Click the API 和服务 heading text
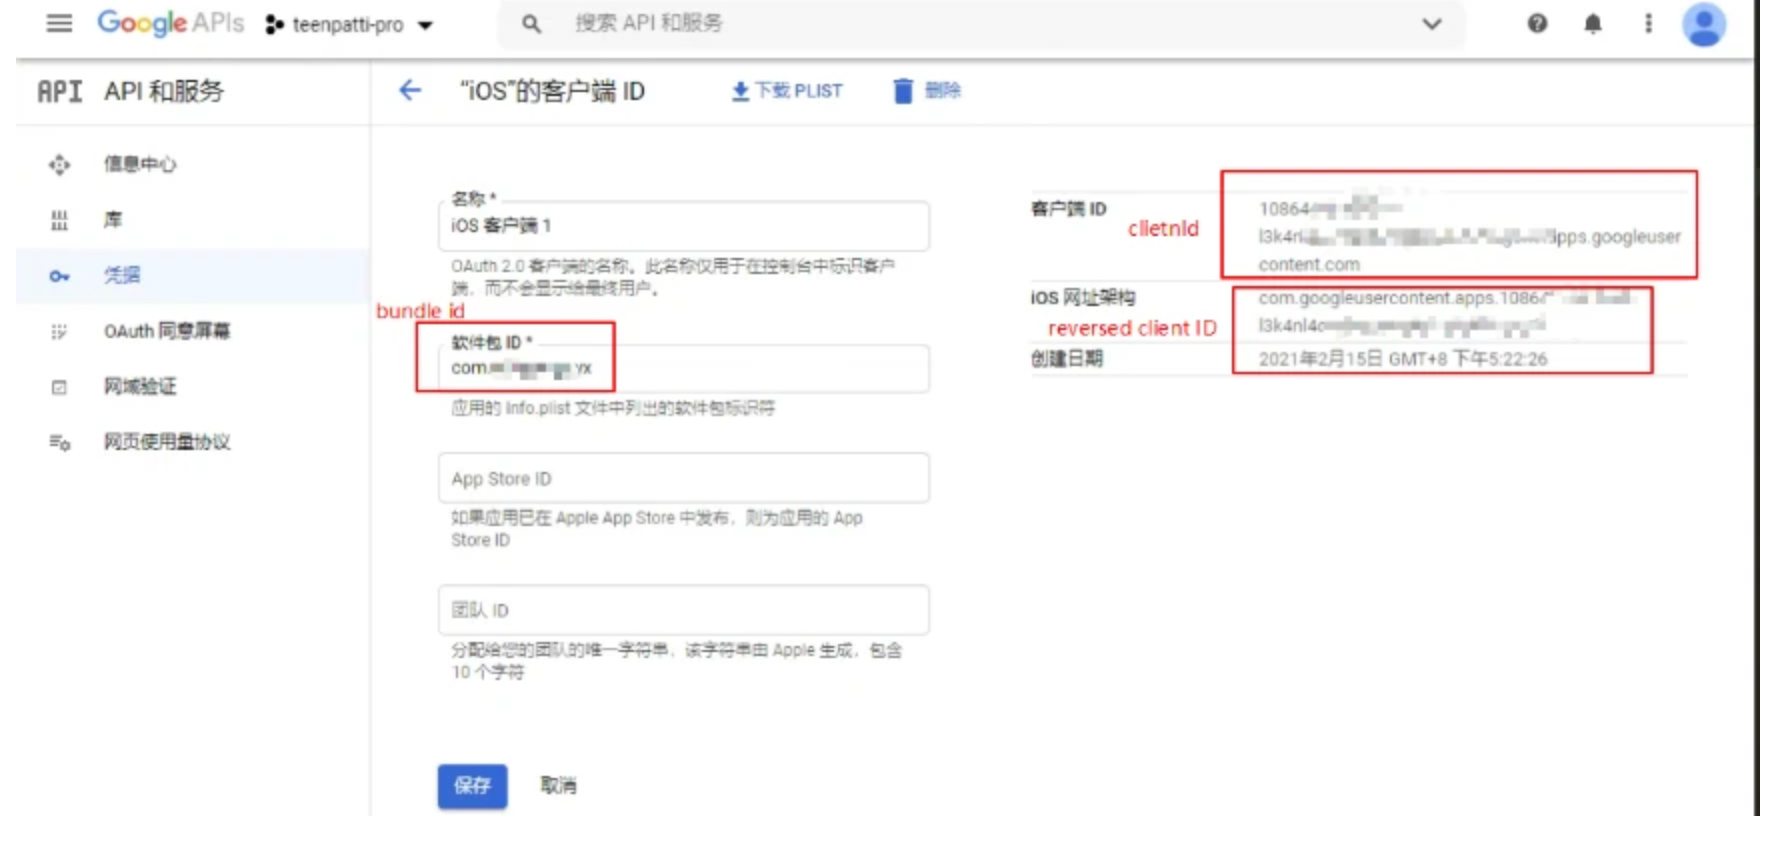 [164, 91]
